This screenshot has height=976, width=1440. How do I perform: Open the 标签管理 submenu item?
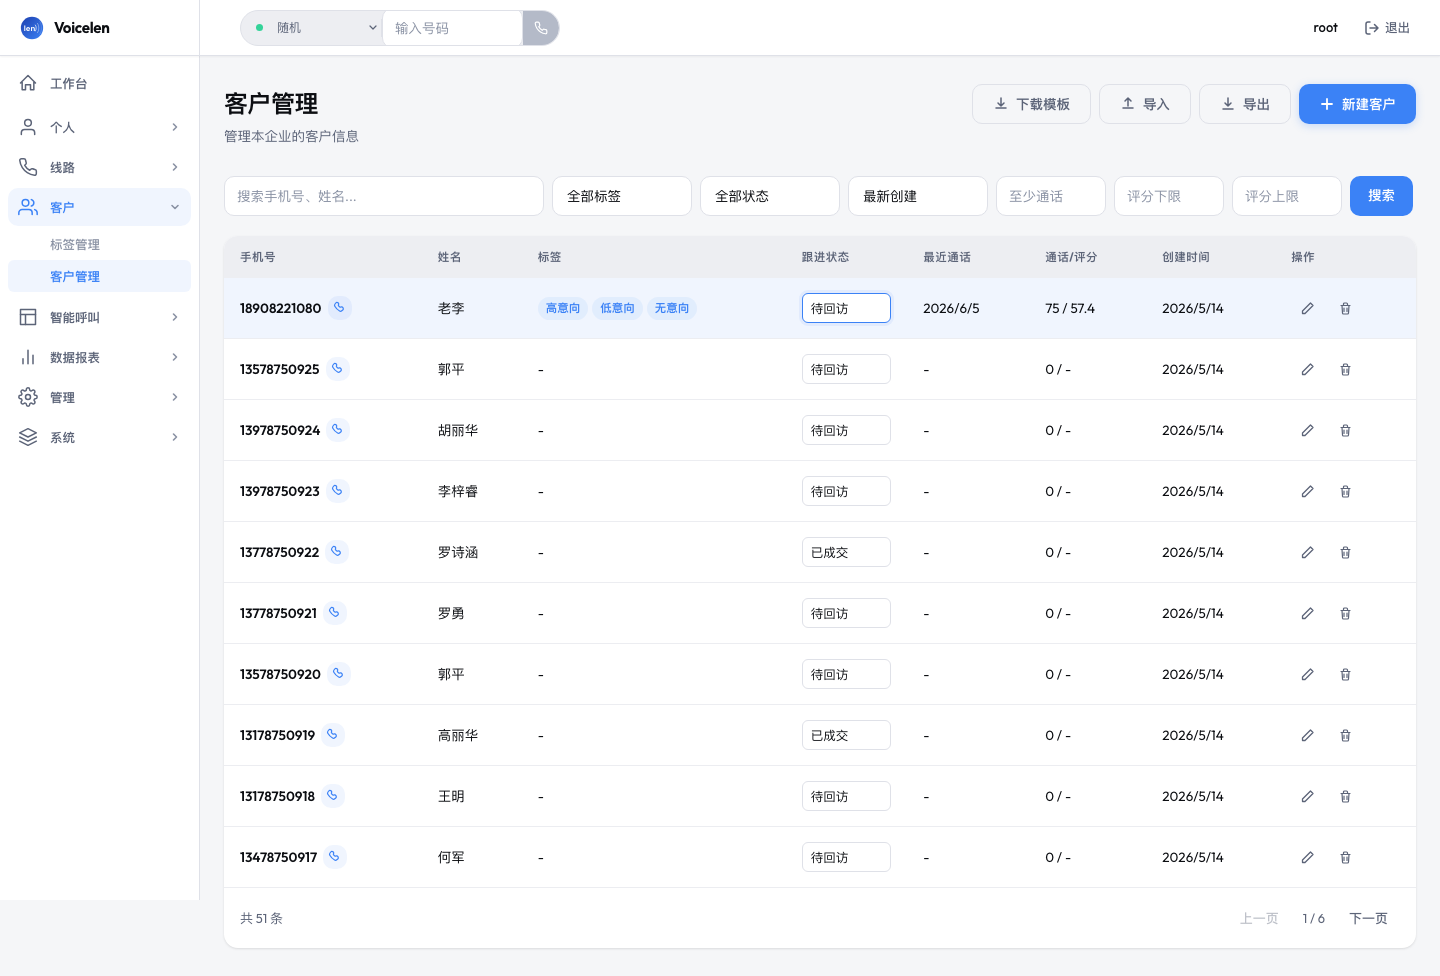99,244
